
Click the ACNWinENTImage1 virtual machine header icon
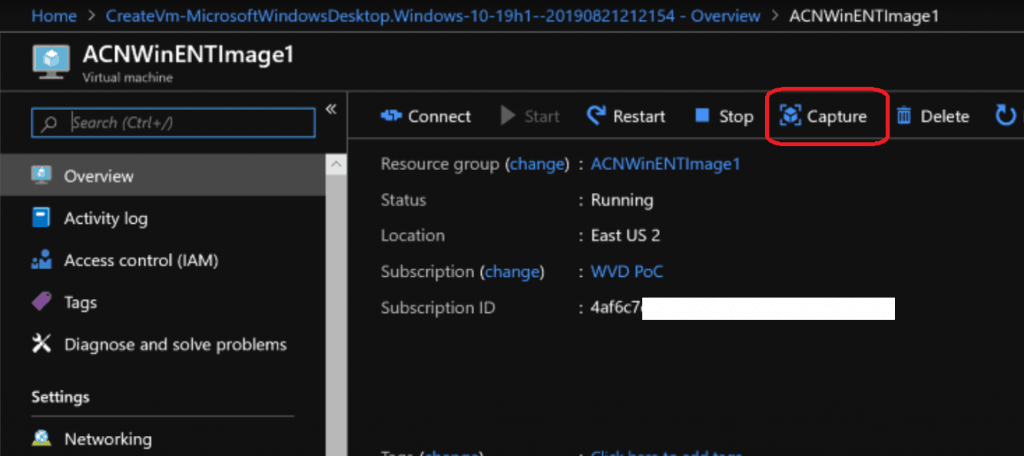[x=51, y=64]
